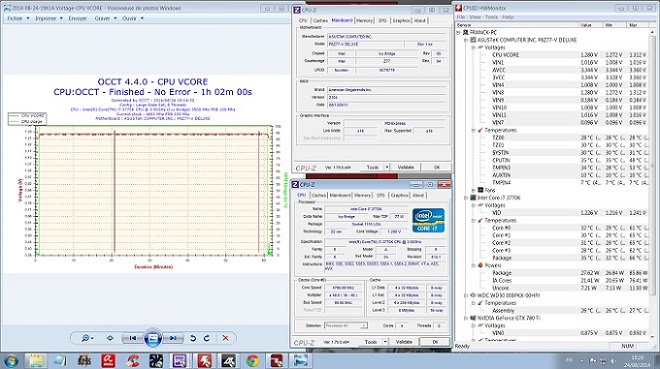Switch to SPD tab in upper CPU-Z
Viewport: 660px width, 369px height.
382,20
